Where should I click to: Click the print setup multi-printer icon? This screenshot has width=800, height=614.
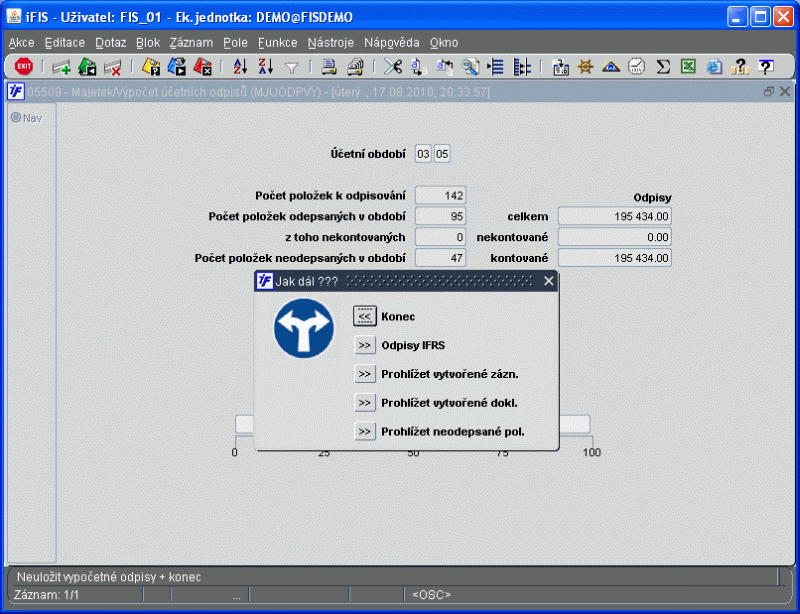pyautogui.click(x=355, y=67)
